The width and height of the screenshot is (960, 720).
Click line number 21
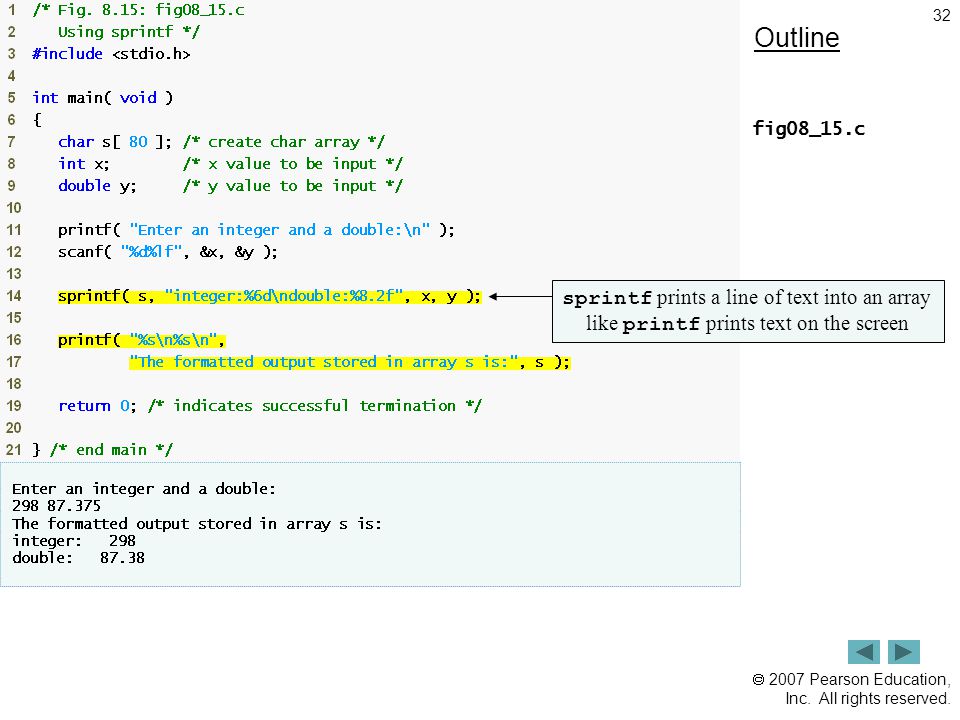point(13,450)
